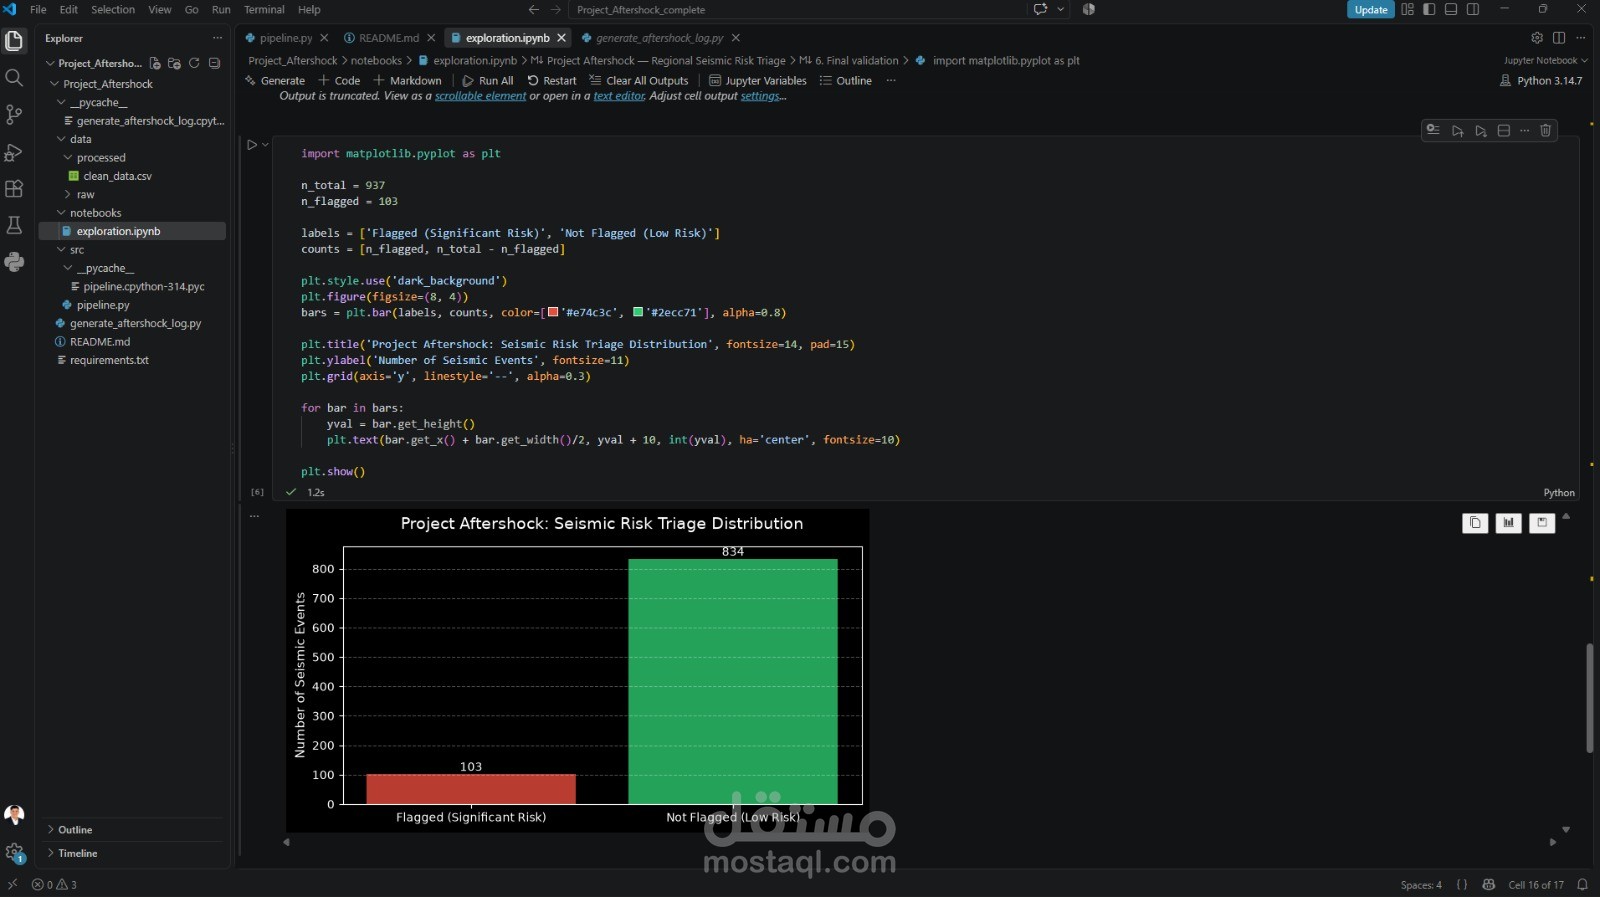Open the Run and Debug view

click(x=14, y=152)
